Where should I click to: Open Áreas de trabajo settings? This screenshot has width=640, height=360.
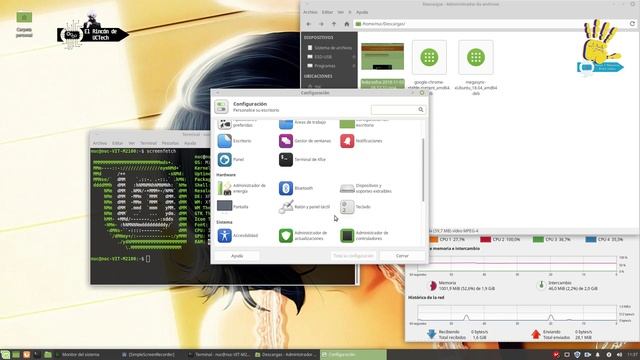click(302, 122)
